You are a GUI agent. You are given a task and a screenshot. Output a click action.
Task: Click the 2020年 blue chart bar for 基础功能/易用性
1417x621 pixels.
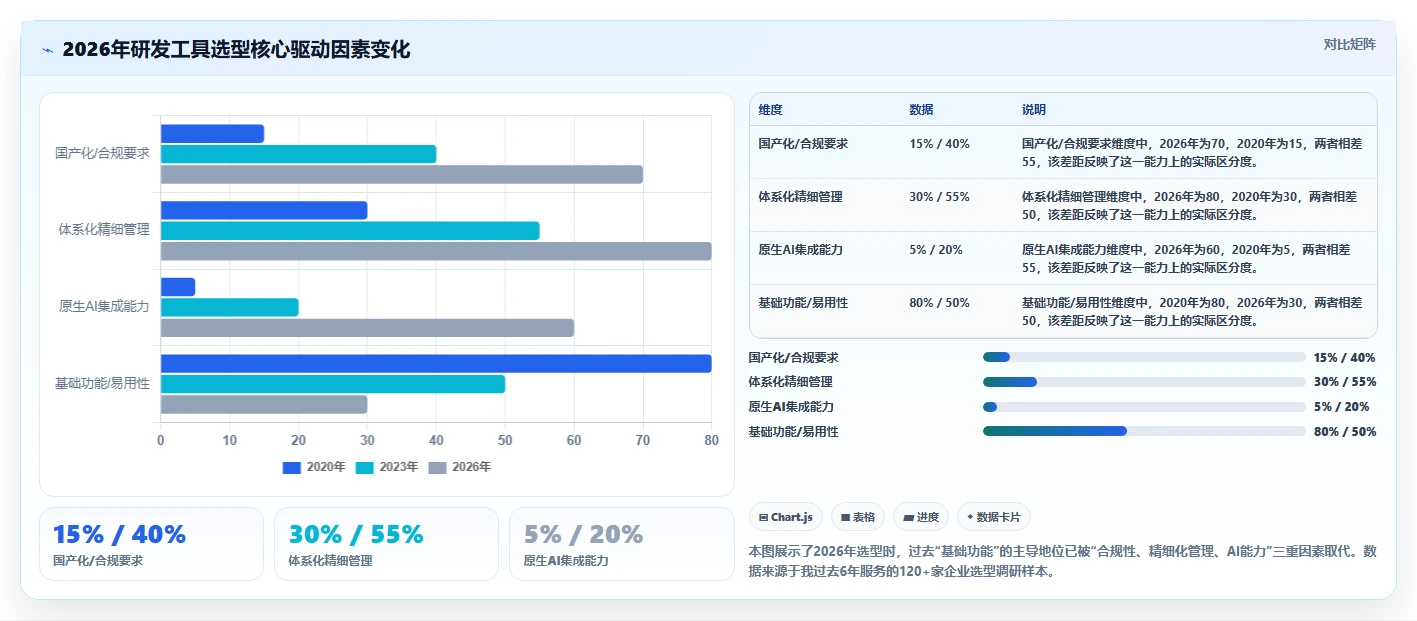tap(436, 363)
